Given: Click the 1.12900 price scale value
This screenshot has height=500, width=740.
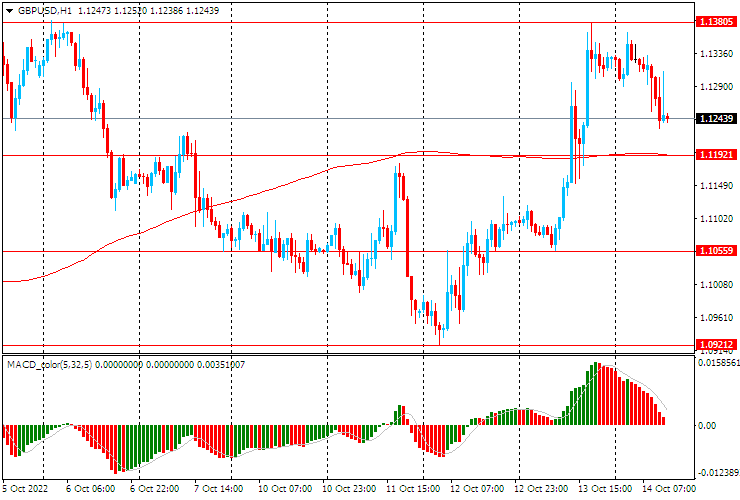Looking at the screenshot, I should pyautogui.click(x=716, y=87).
